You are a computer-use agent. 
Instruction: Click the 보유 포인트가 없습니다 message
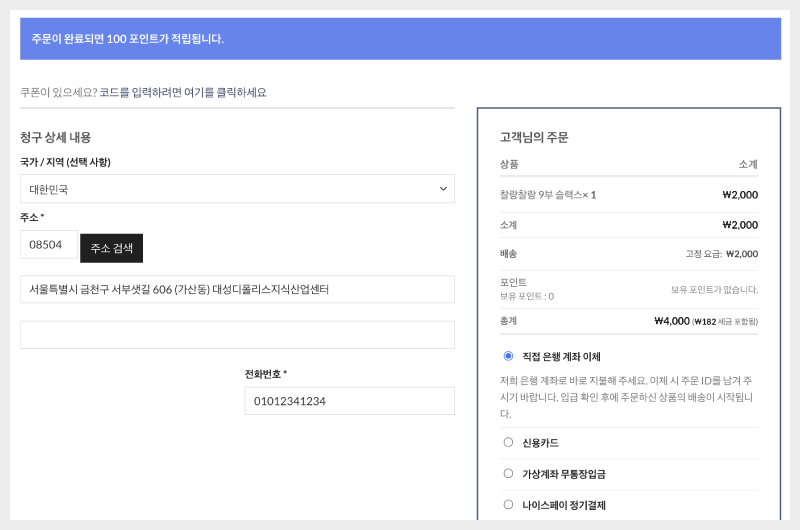coord(714,289)
